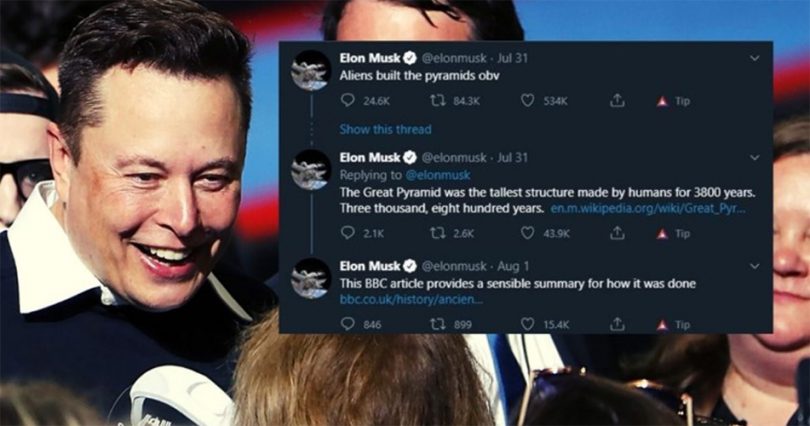Viewport: 810px width, 426px height.
Task: Reply to the Great Pyramid tweet
Action: [348, 233]
